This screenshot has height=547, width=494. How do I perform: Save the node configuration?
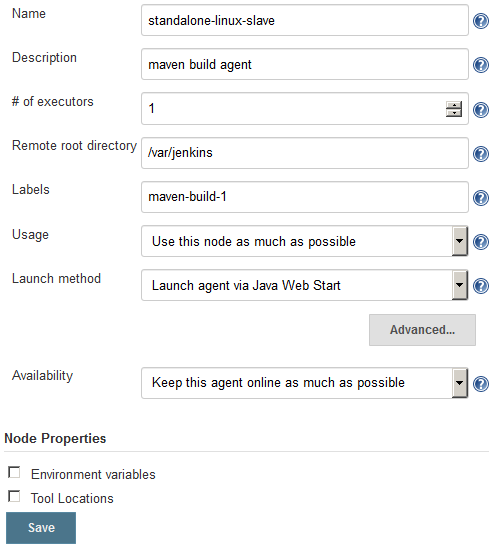pos(41,528)
